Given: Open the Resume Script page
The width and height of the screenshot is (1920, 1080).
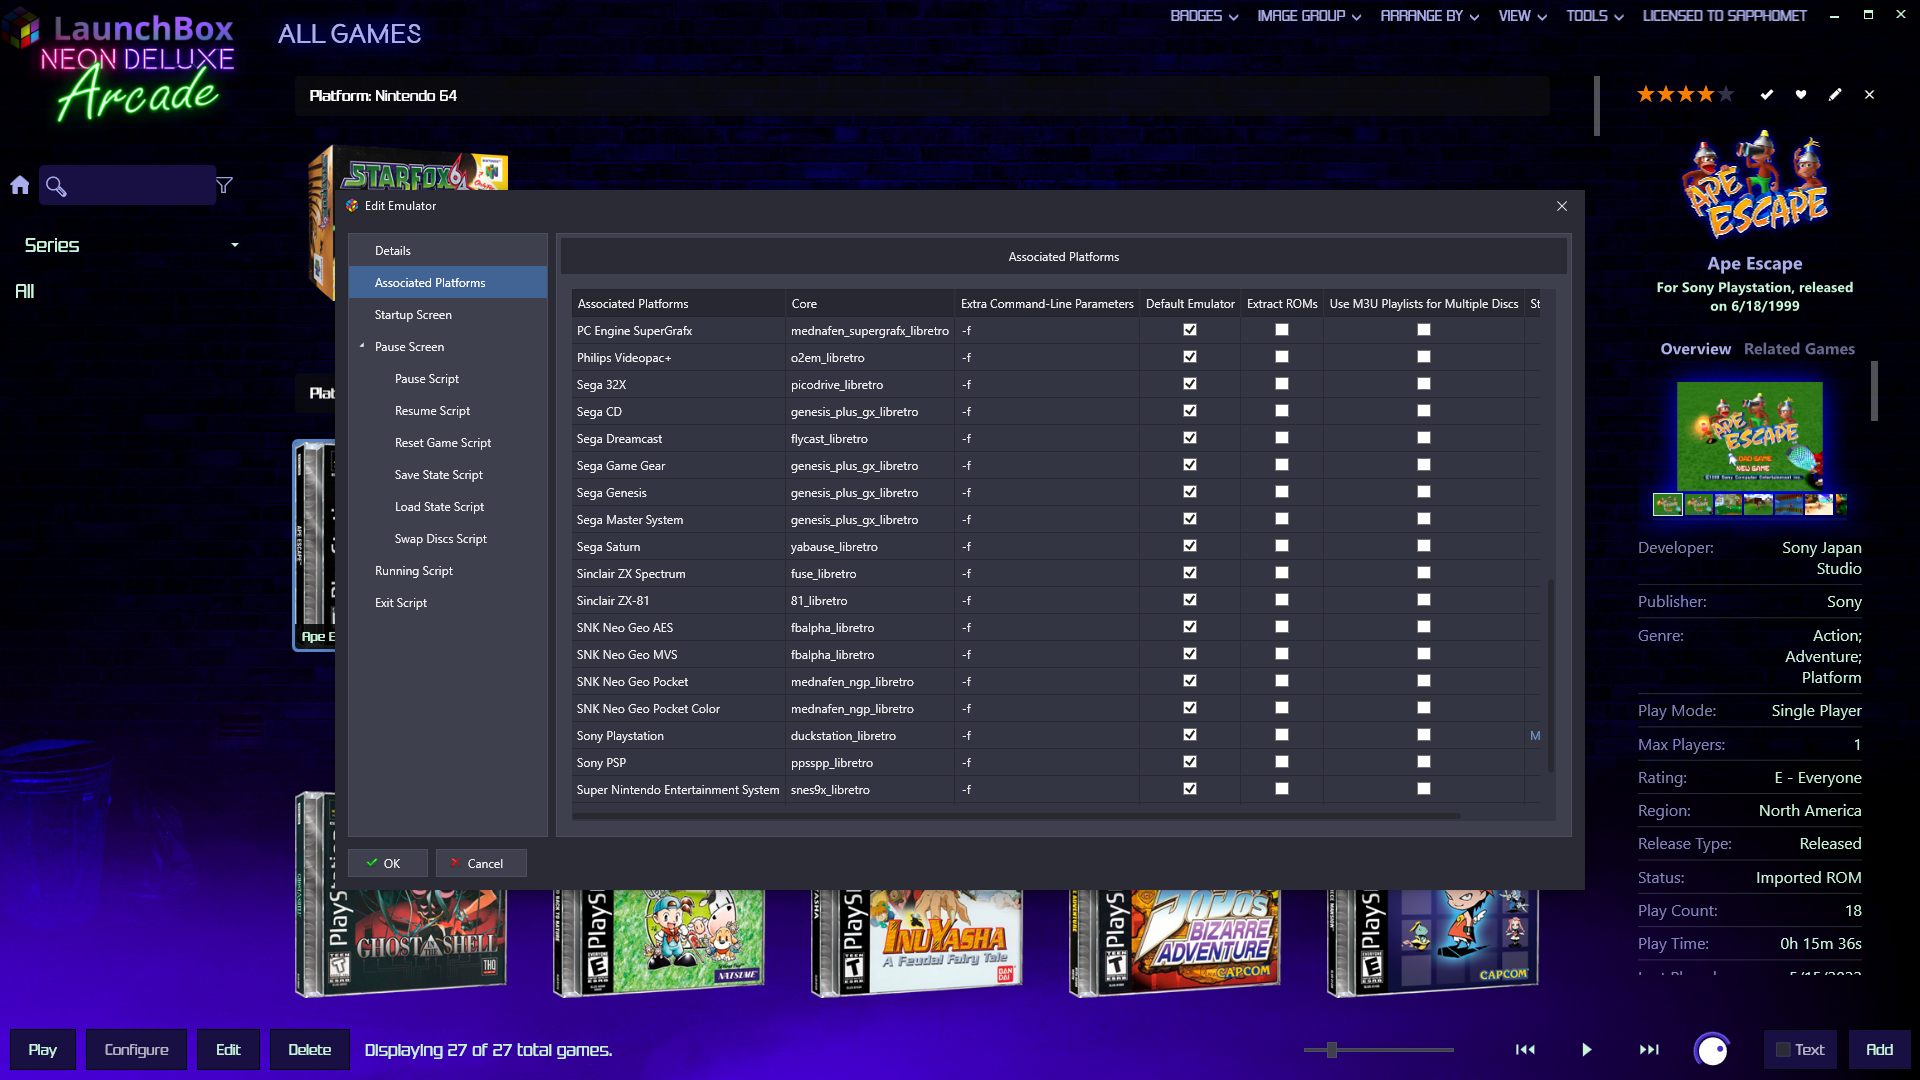Looking at the screenshot, I should [432, 411].
